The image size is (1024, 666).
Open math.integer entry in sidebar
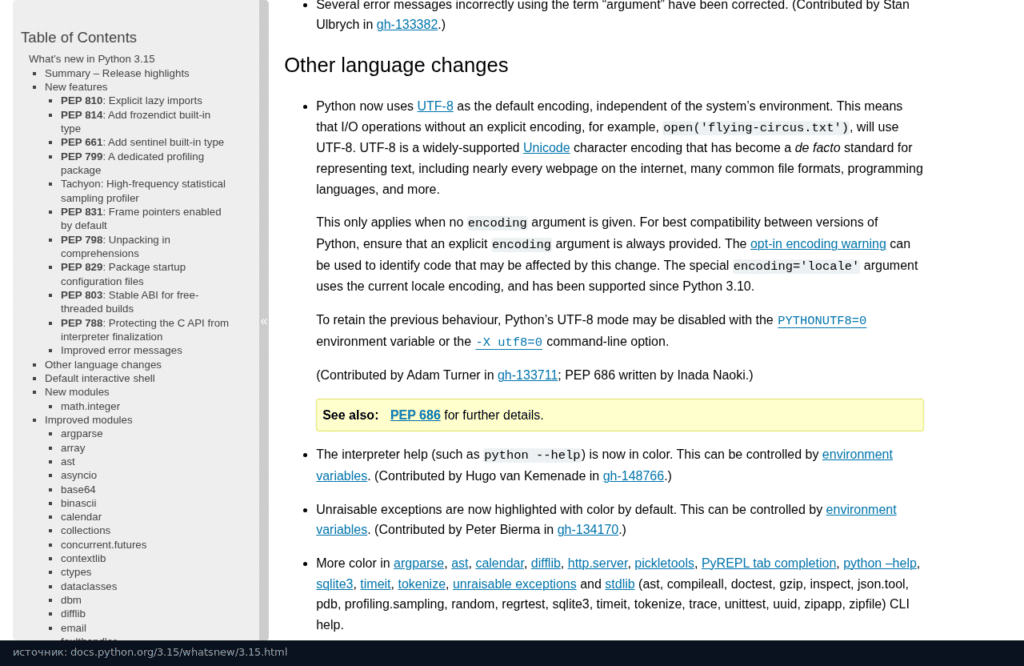coord(90,406)
